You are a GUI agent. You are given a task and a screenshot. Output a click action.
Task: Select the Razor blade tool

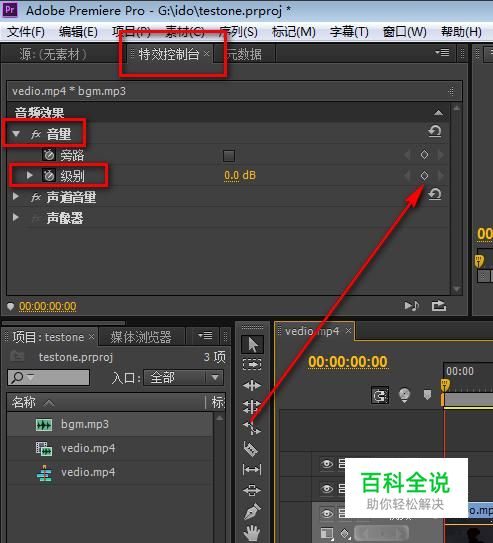(x=251, y=449)
